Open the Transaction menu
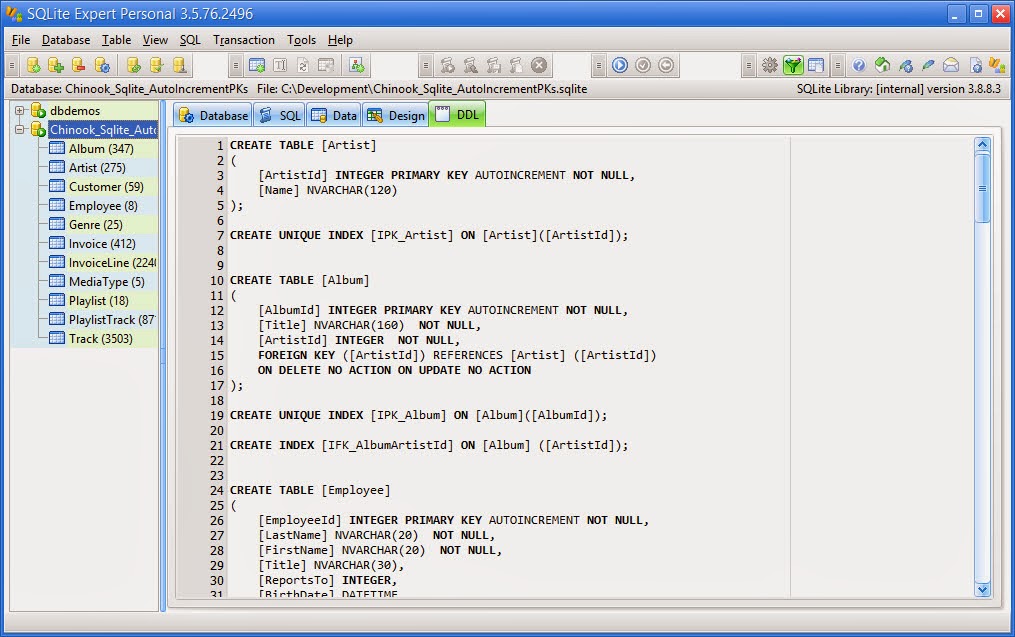Image resolution: width=1015 pixels, height=637 pixels. 243,40
